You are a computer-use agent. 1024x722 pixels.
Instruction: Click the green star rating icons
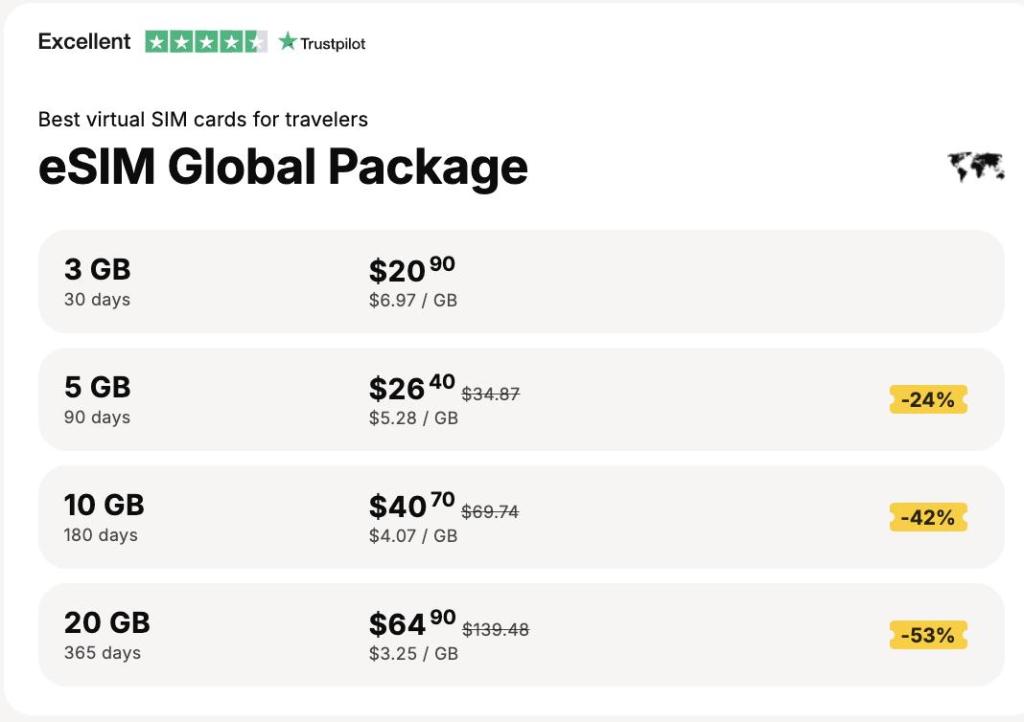206,42
